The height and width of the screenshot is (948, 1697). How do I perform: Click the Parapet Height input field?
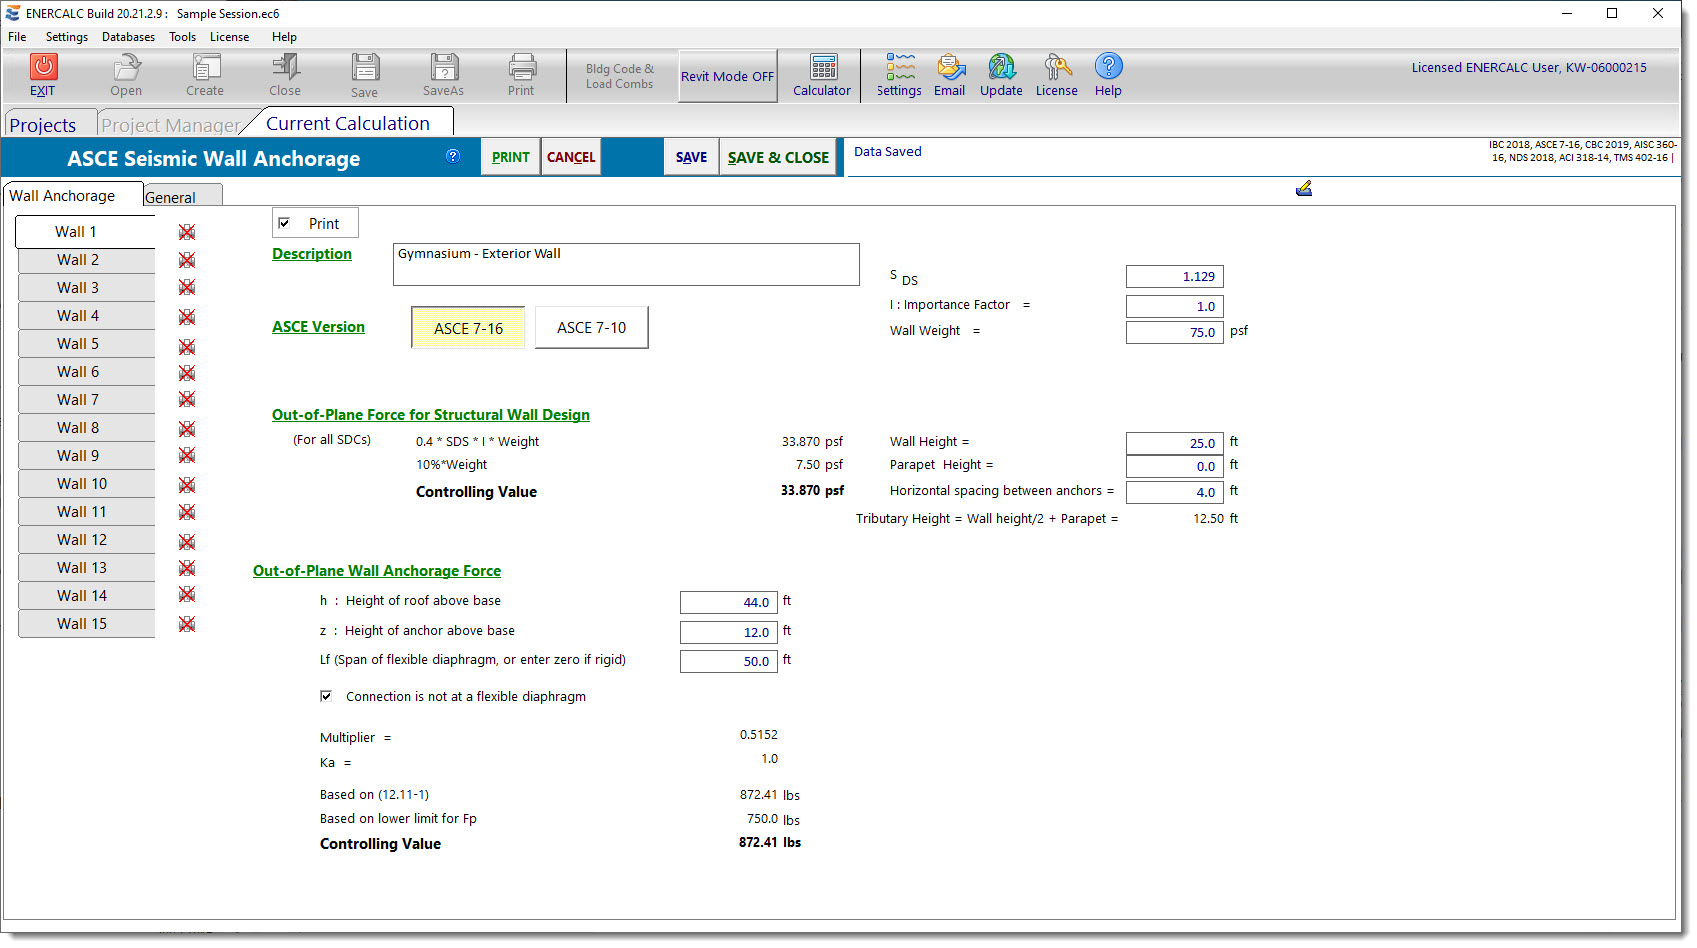(x=1174, y=466)
